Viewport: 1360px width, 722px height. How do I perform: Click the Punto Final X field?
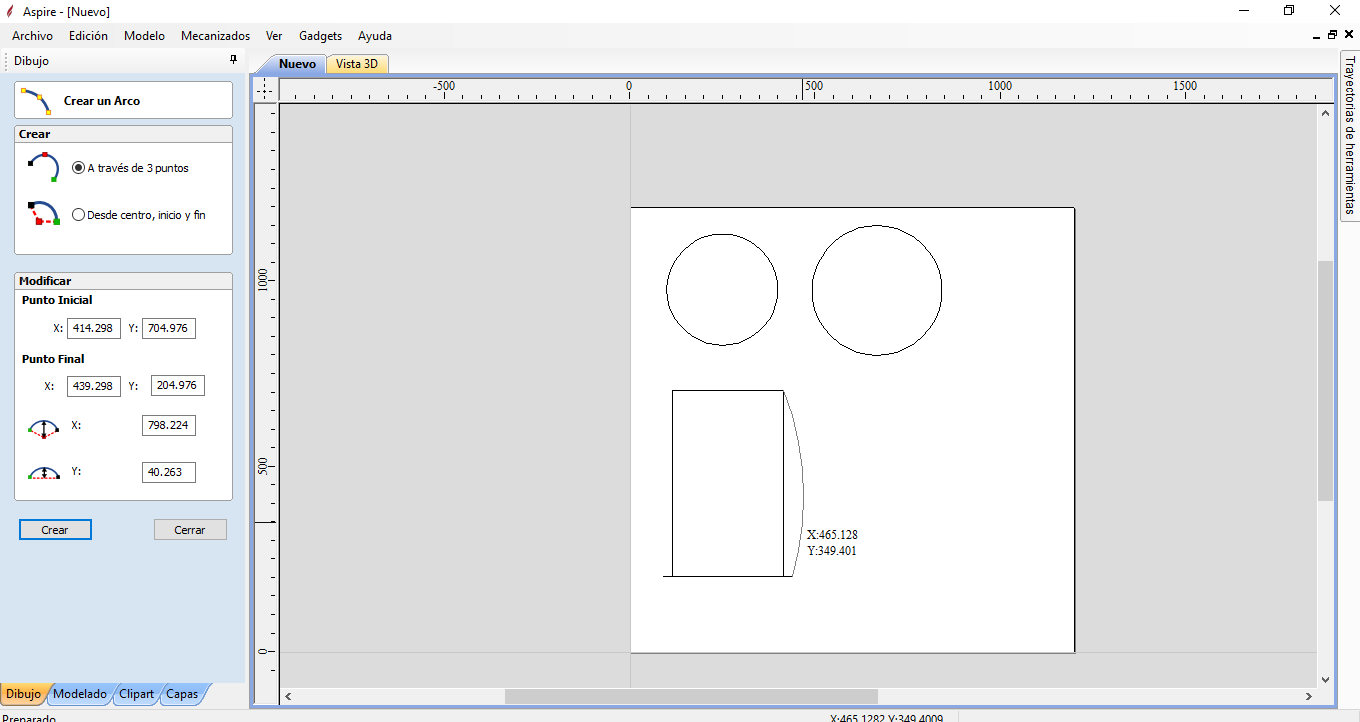click(x=94, y=386)
